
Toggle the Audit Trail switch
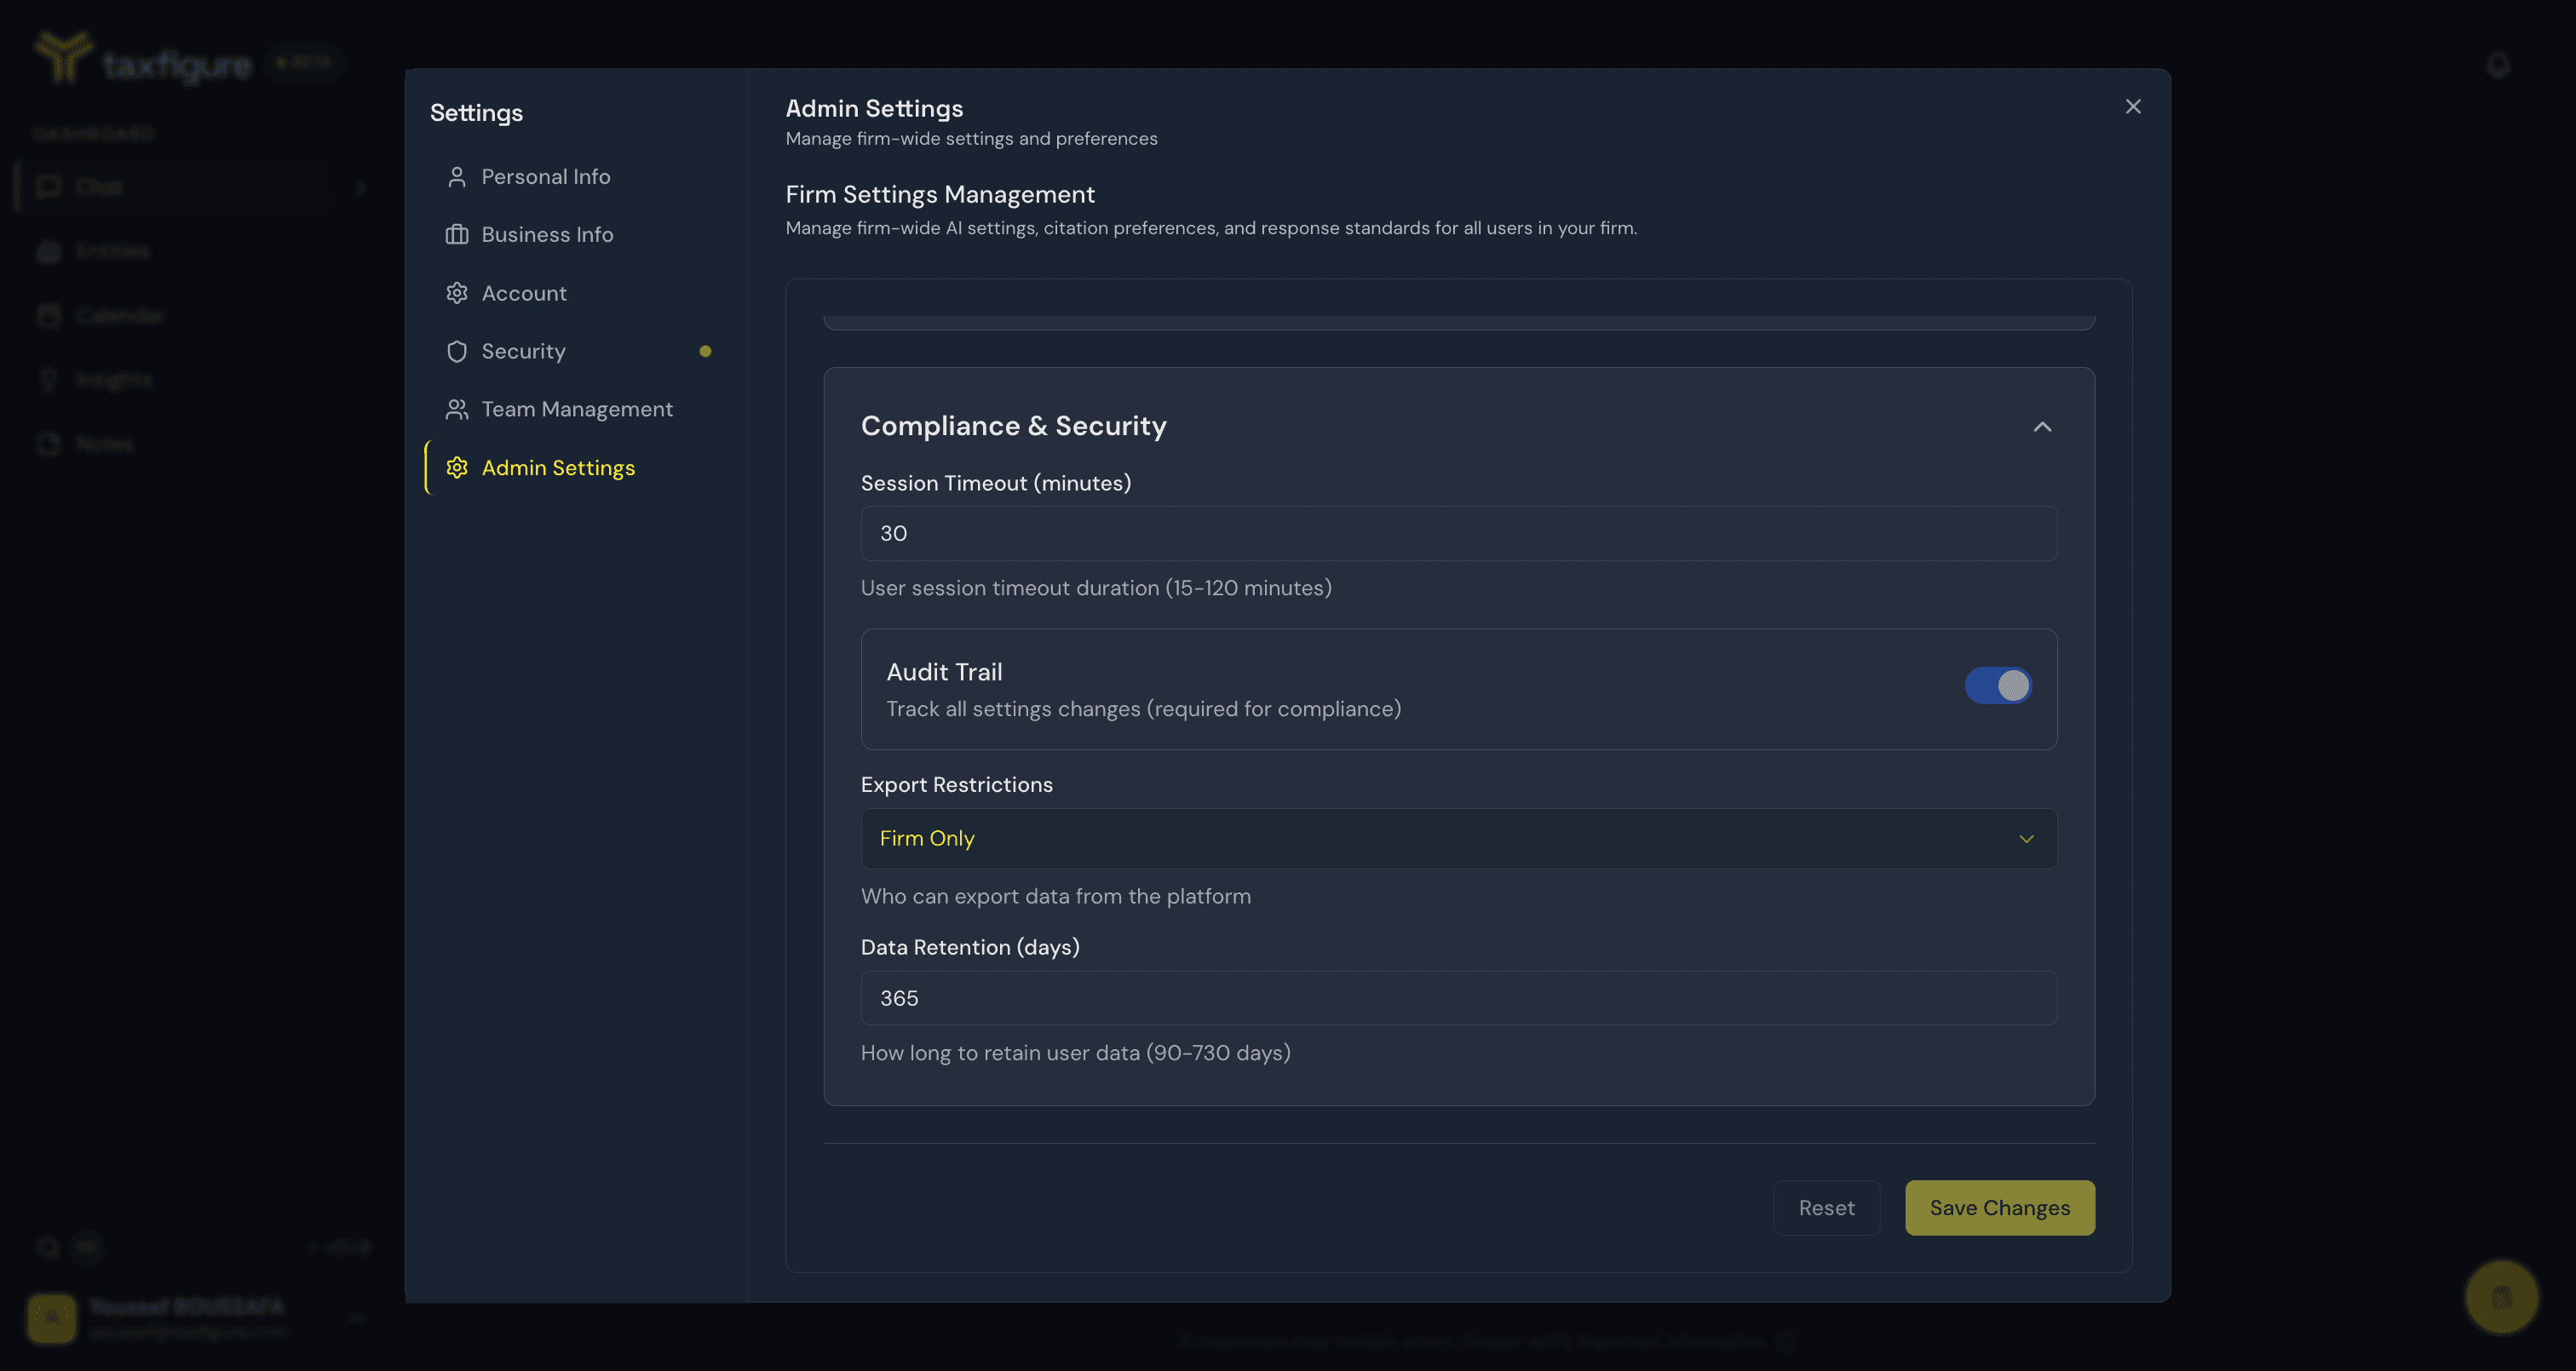[1998, 686]
